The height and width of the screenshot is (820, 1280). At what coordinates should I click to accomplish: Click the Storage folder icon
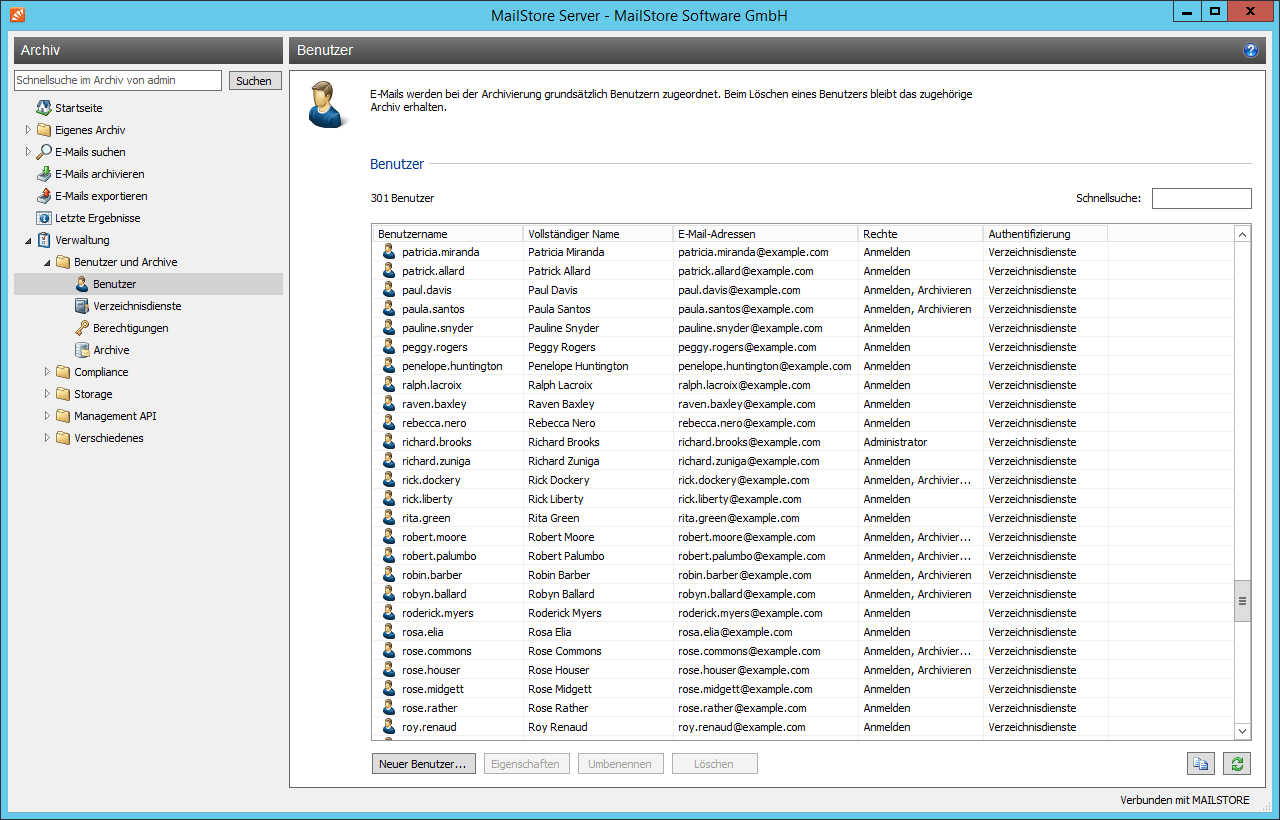coord(63,394)
